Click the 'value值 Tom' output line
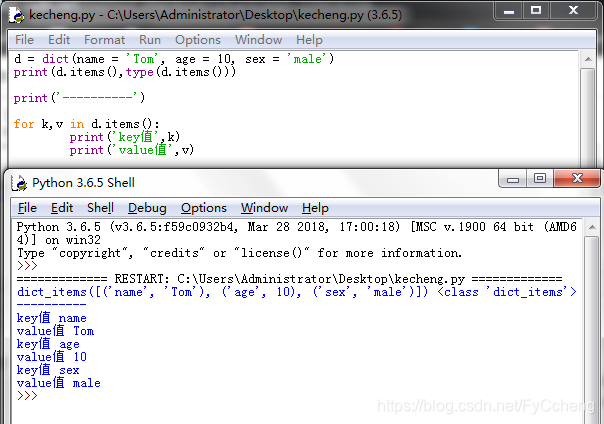 pyautogui.click(x=55, y=331)
